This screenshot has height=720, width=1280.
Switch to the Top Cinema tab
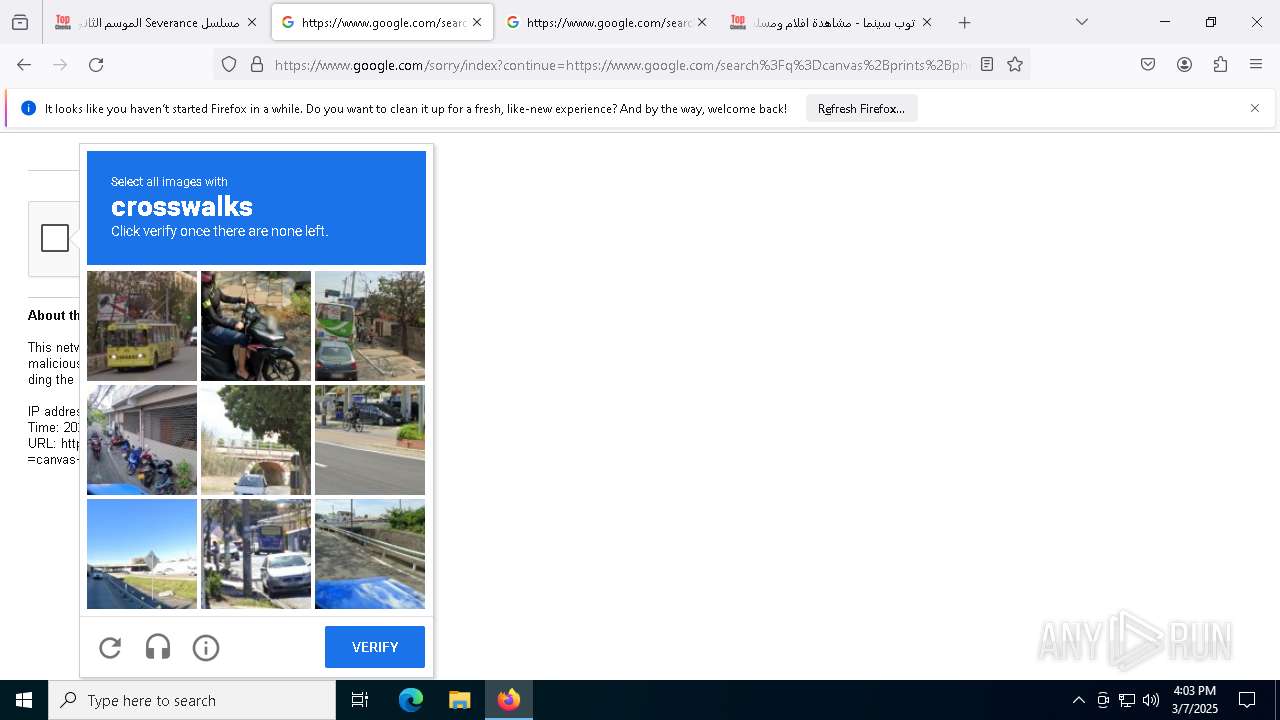pyautogui.click(x=832, y=22)
